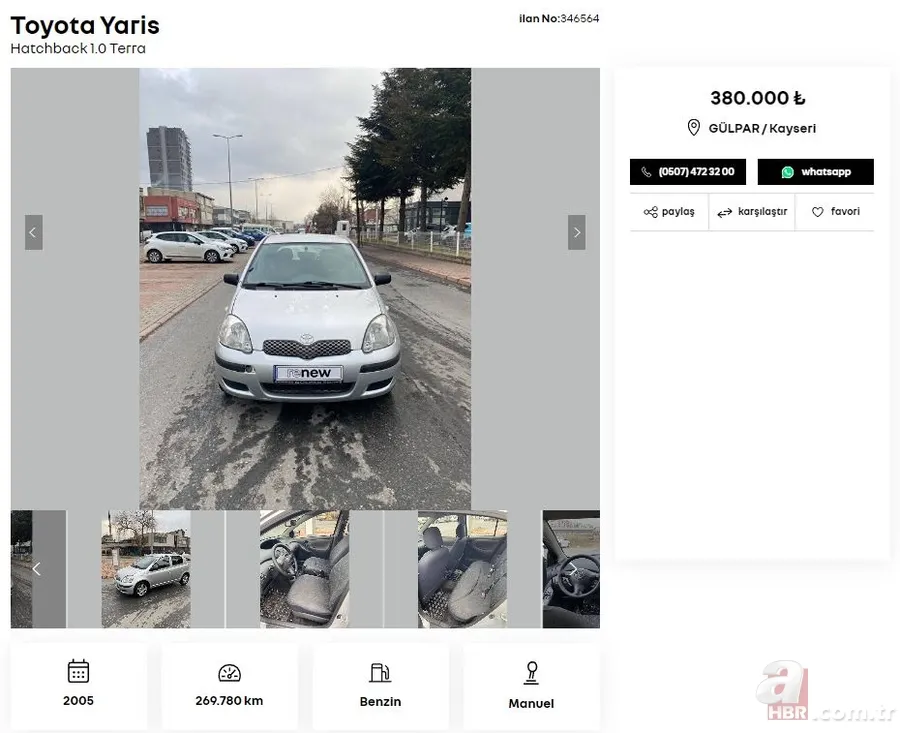
Task: Click the calendar icon above 2005
Action: pos(78,672)
